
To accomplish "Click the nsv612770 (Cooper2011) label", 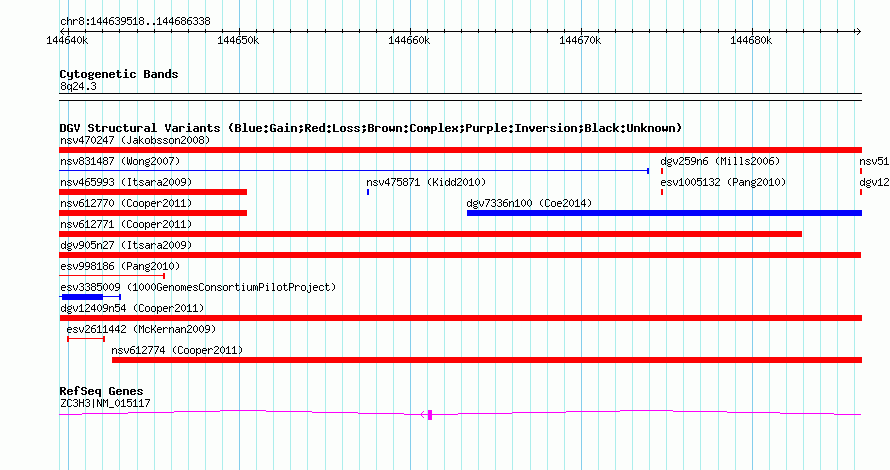I will [x=126, y=203].
